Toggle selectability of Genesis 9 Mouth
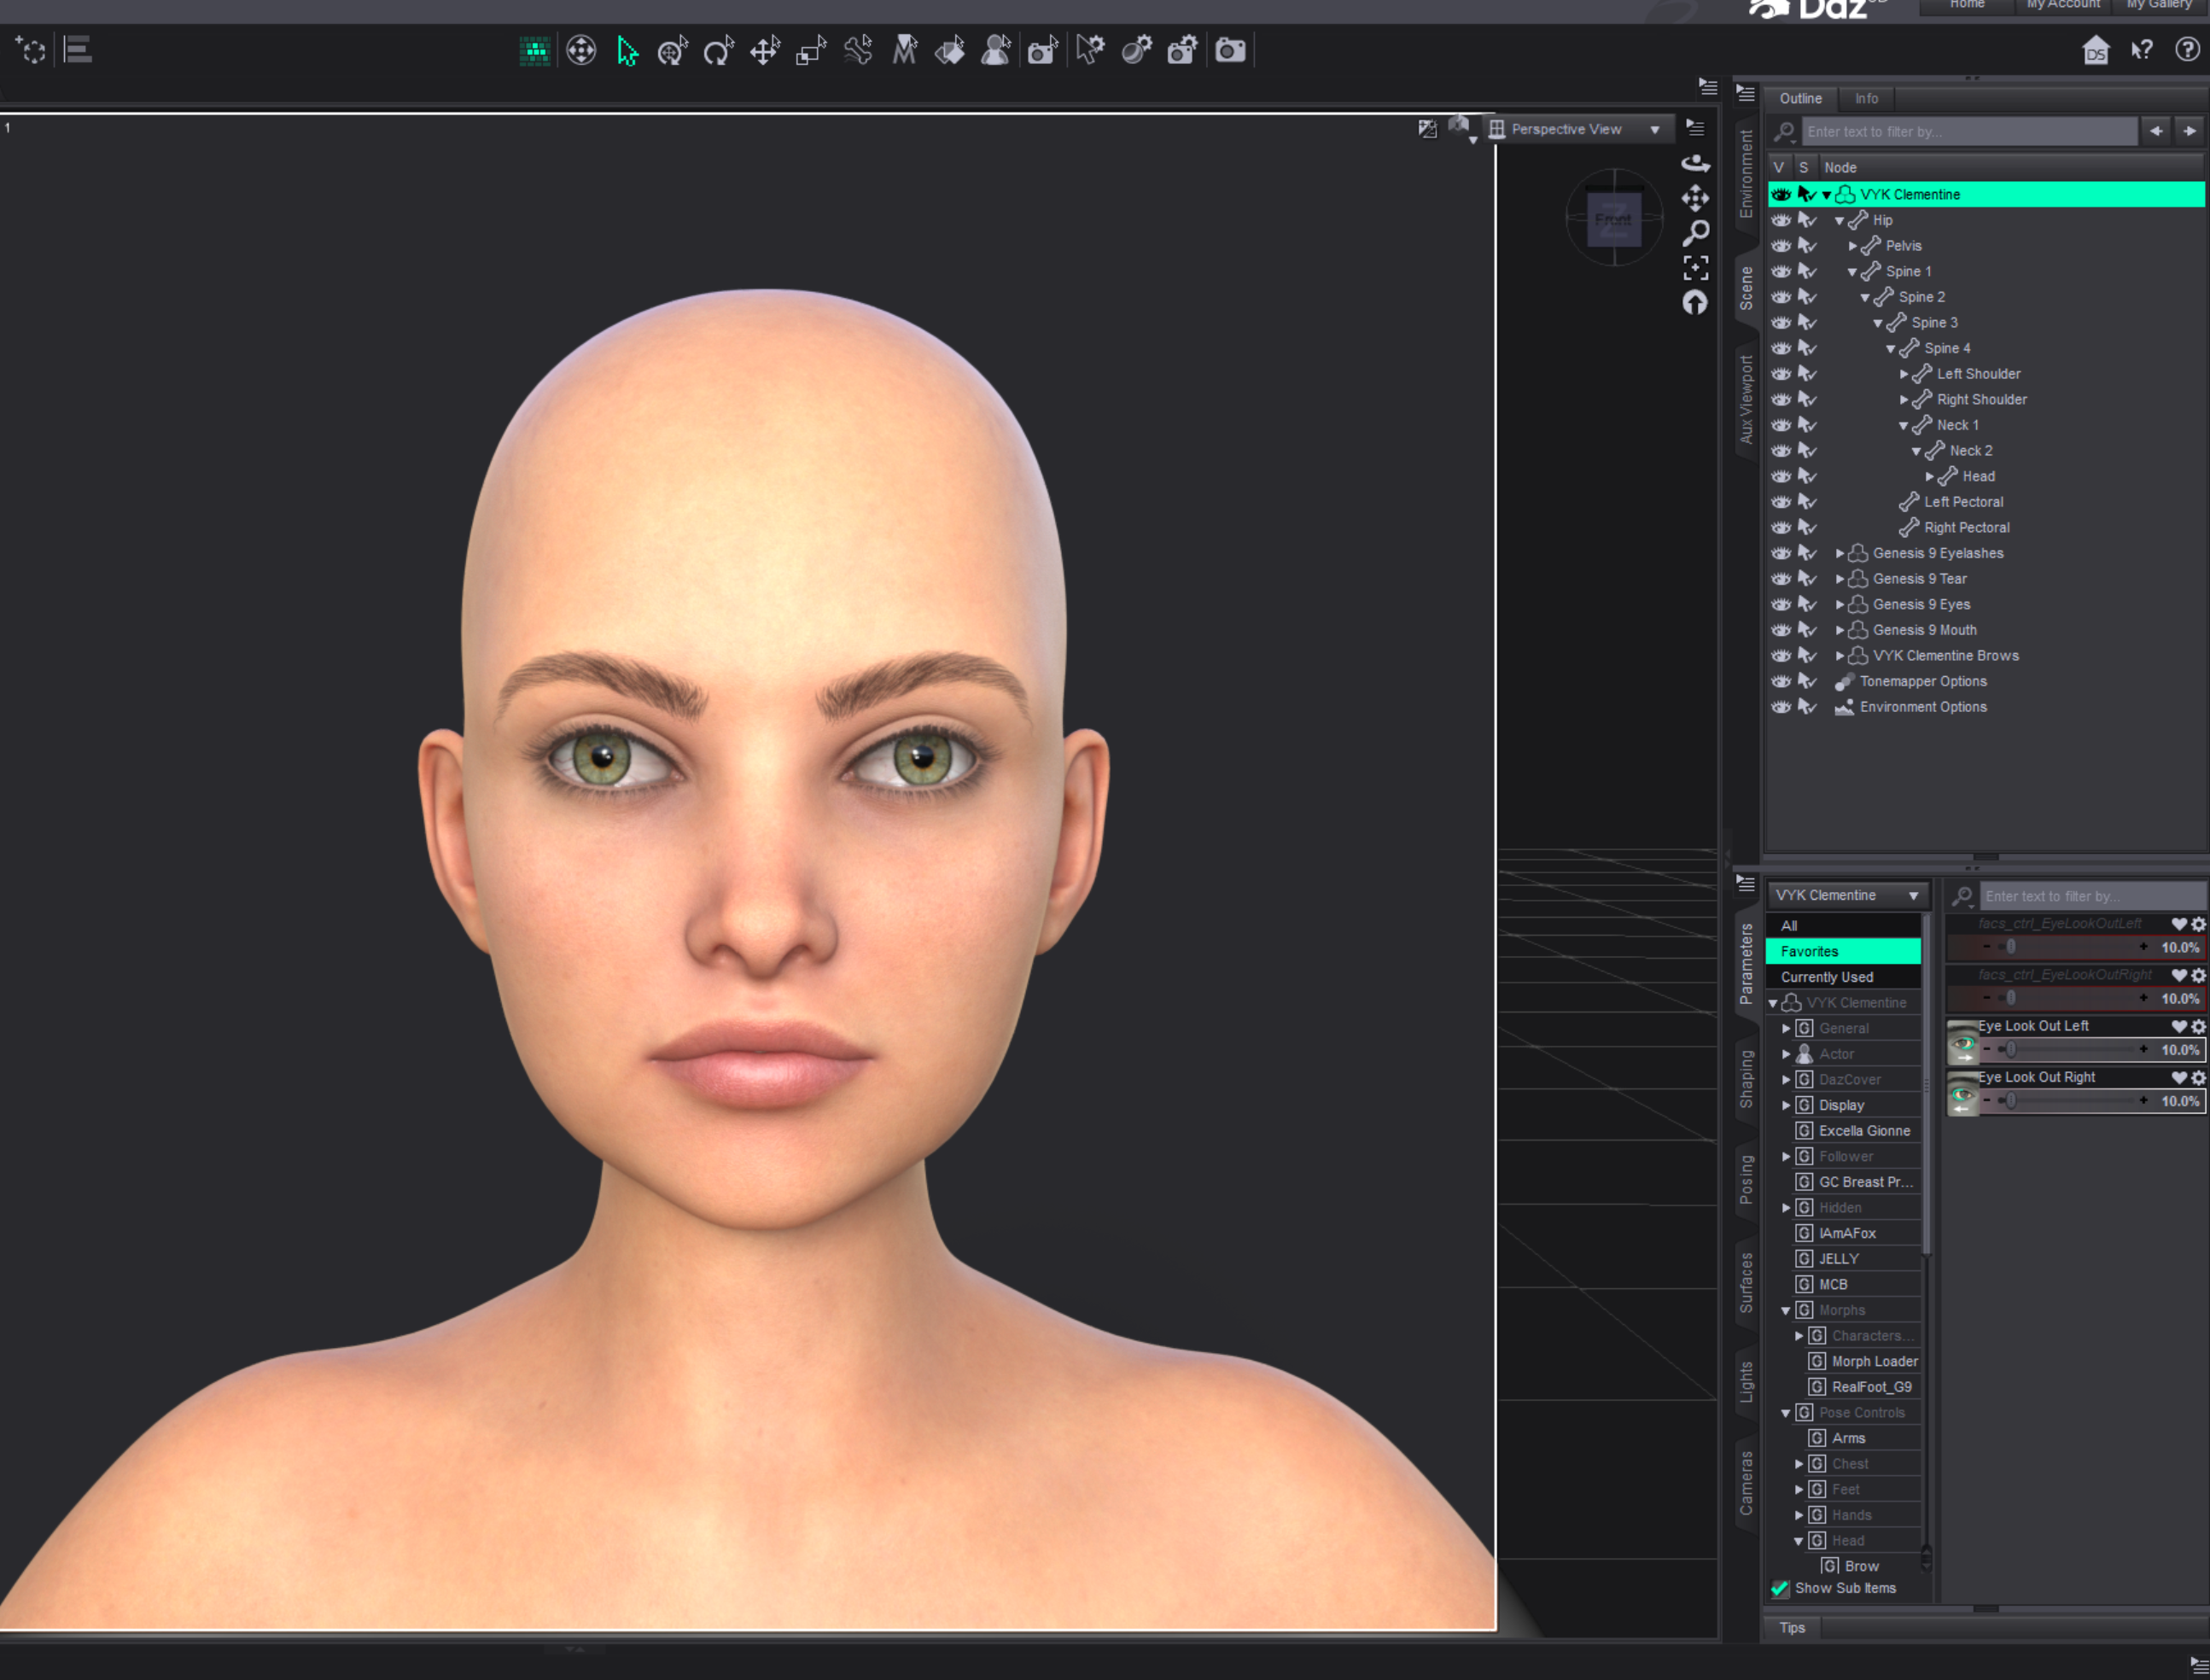 [x=1806, y=630]
